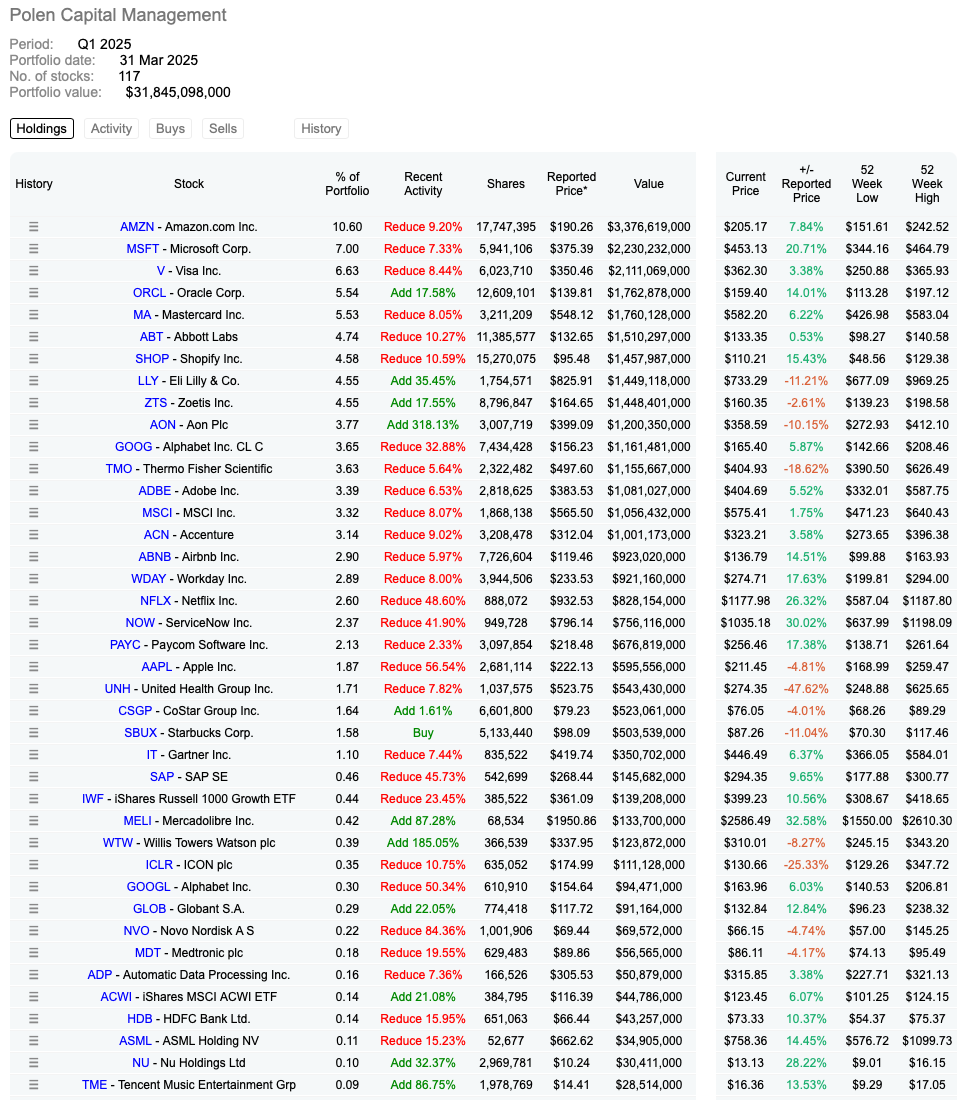The width and height of the screenshot is (961, 1100).
Task: Open the LLY ticker link
Action: [148, 381]
